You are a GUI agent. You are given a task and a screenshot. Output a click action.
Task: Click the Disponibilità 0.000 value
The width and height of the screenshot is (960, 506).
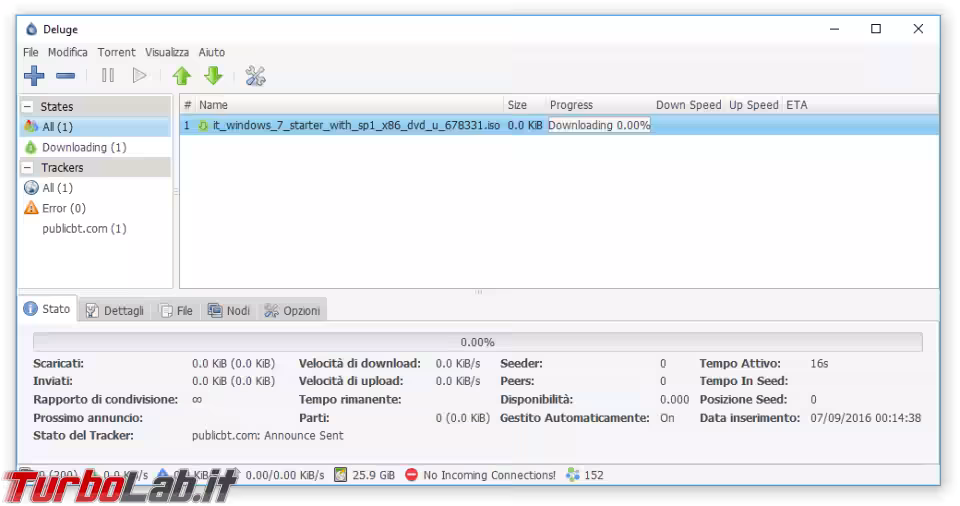[x=674, y=399]
